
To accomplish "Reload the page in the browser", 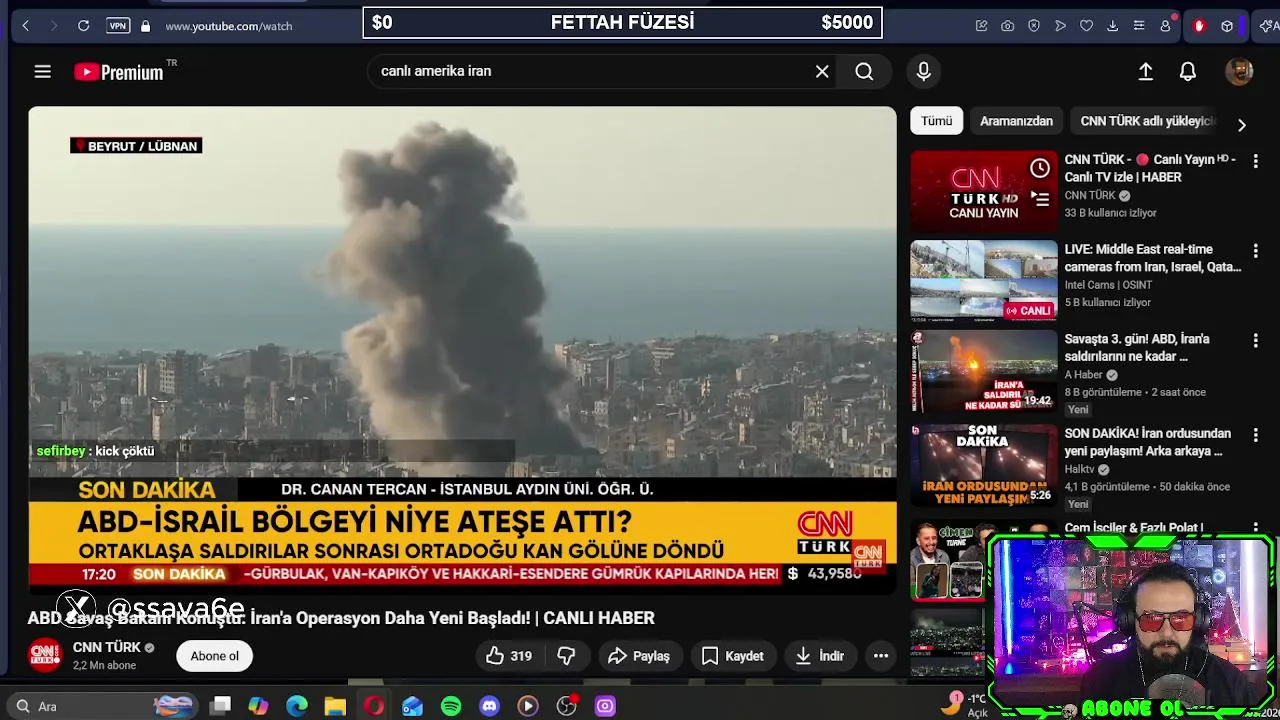I will [84, 26].
